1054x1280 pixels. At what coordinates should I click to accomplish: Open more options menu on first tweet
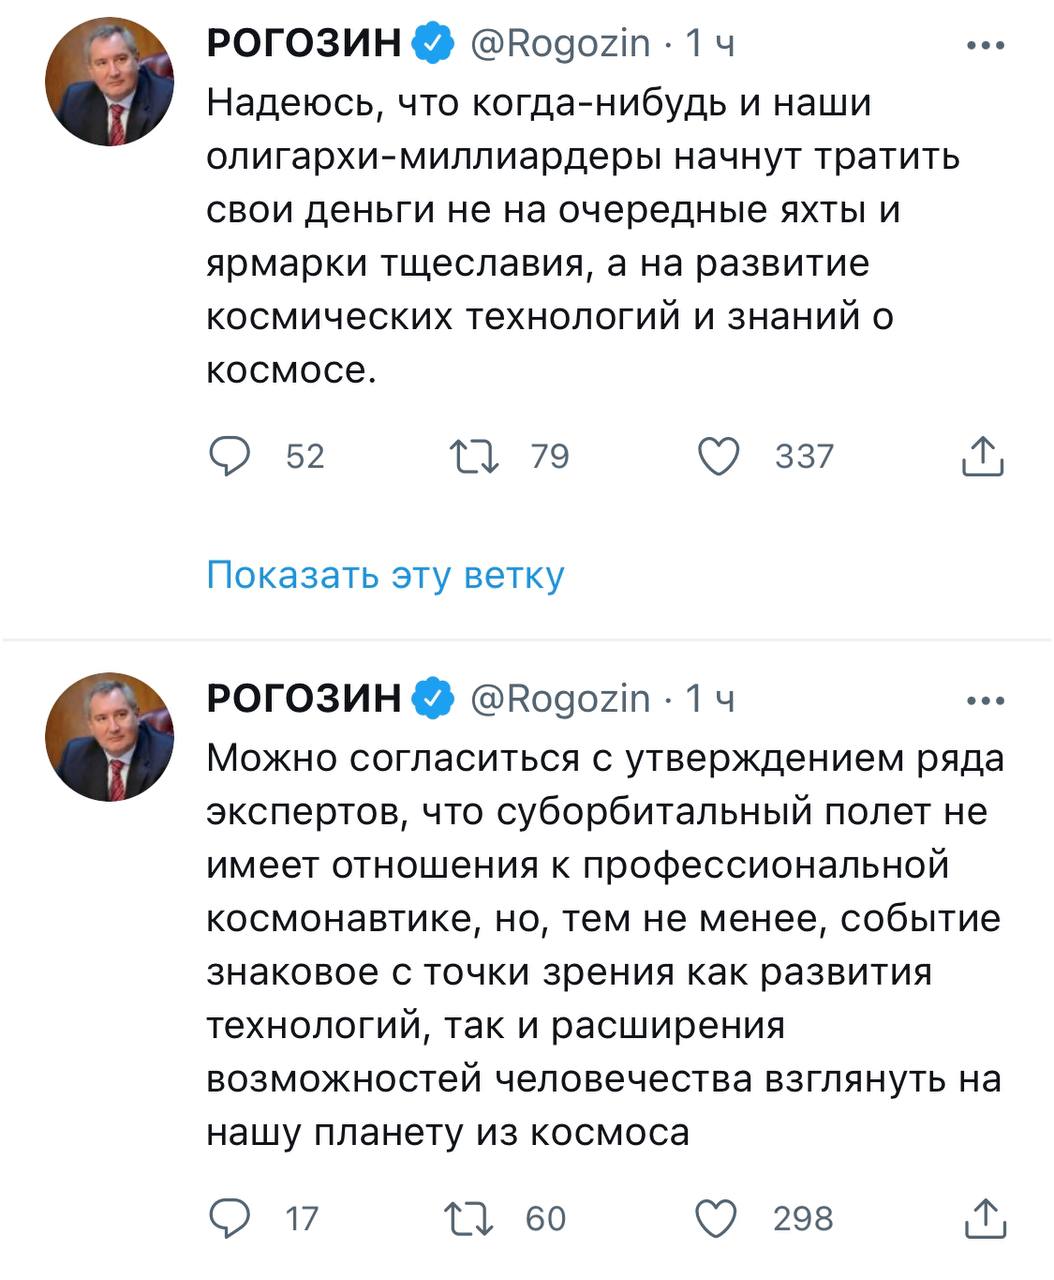986,45
